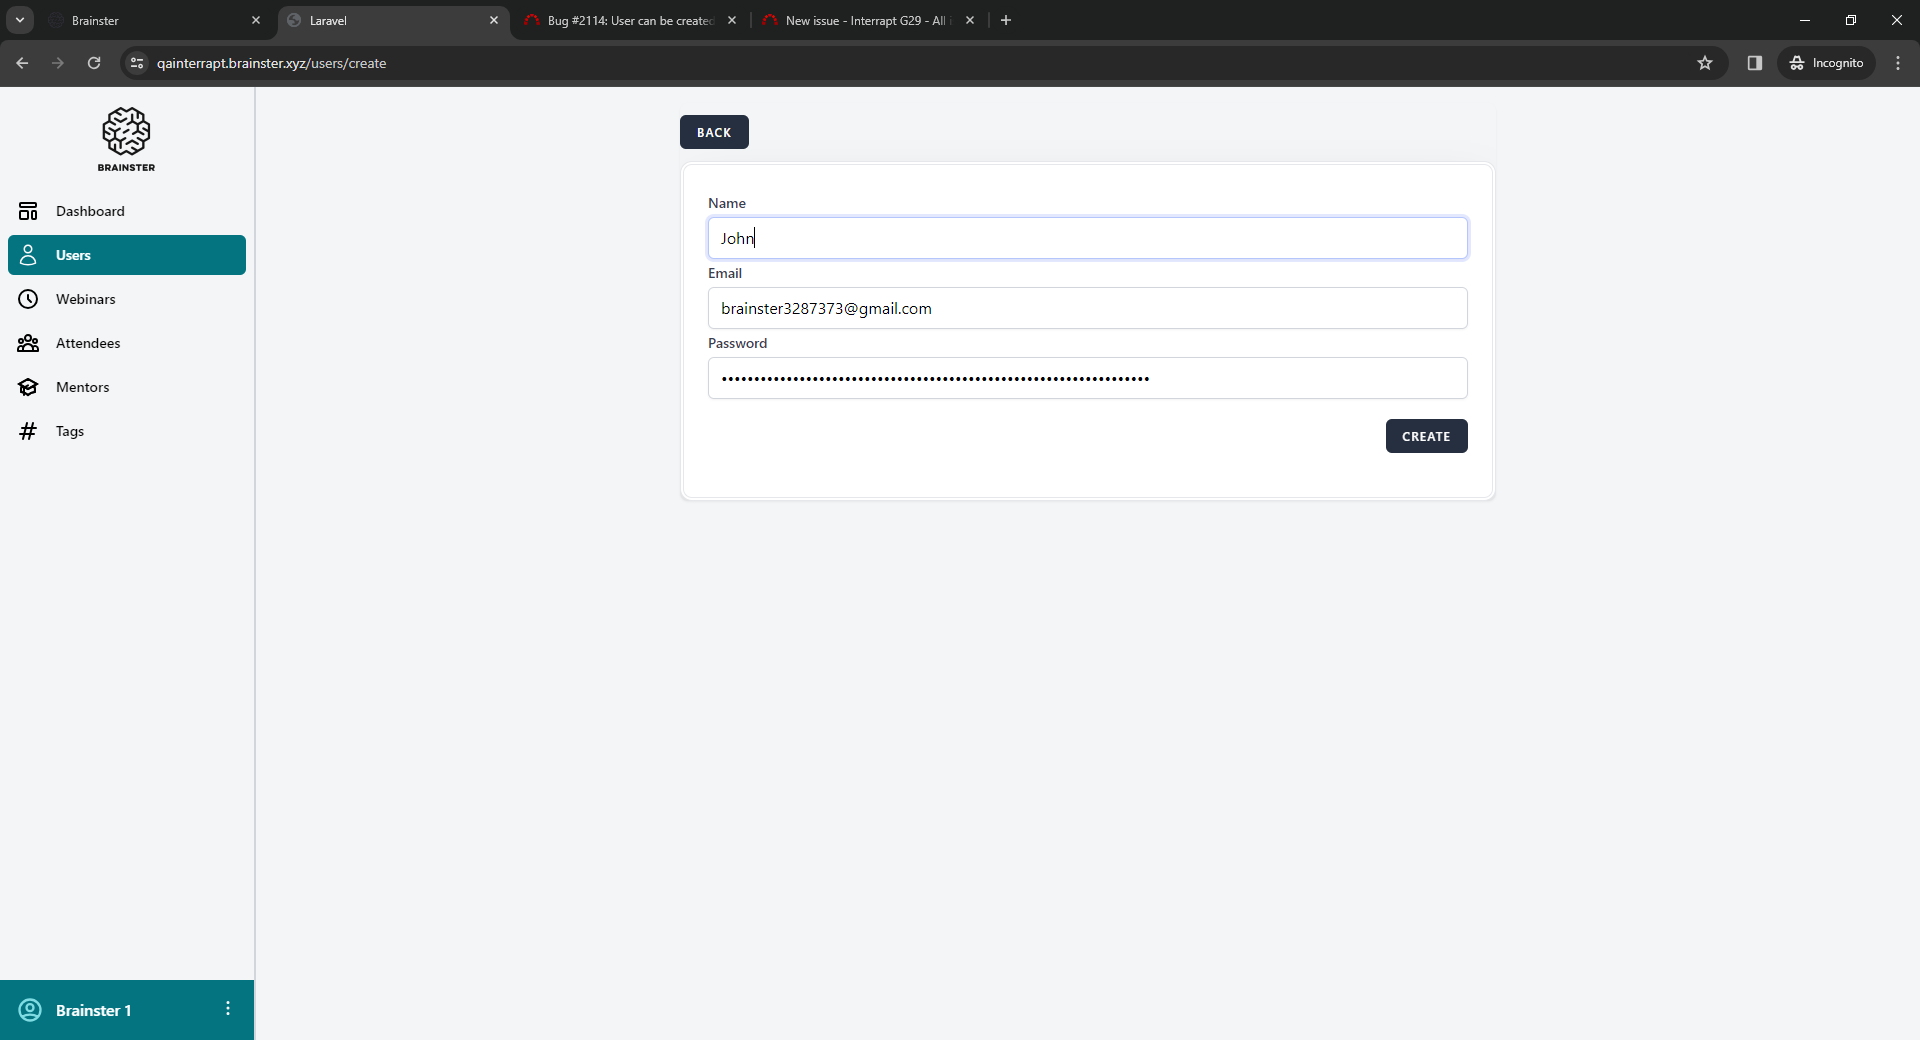1920x1040 pixels.
Task: Click the Tags hash icon
Action: (28, 431)
